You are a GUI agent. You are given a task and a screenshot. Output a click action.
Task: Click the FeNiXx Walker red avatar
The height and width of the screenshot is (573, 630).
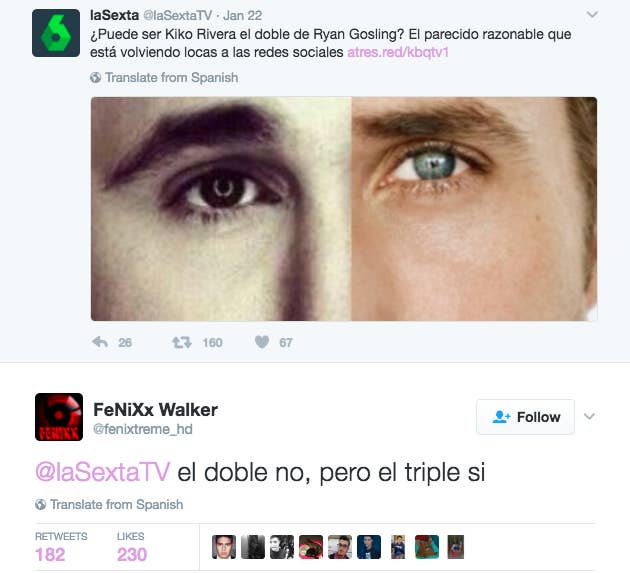pyautogui.click(x=59, y=417)
